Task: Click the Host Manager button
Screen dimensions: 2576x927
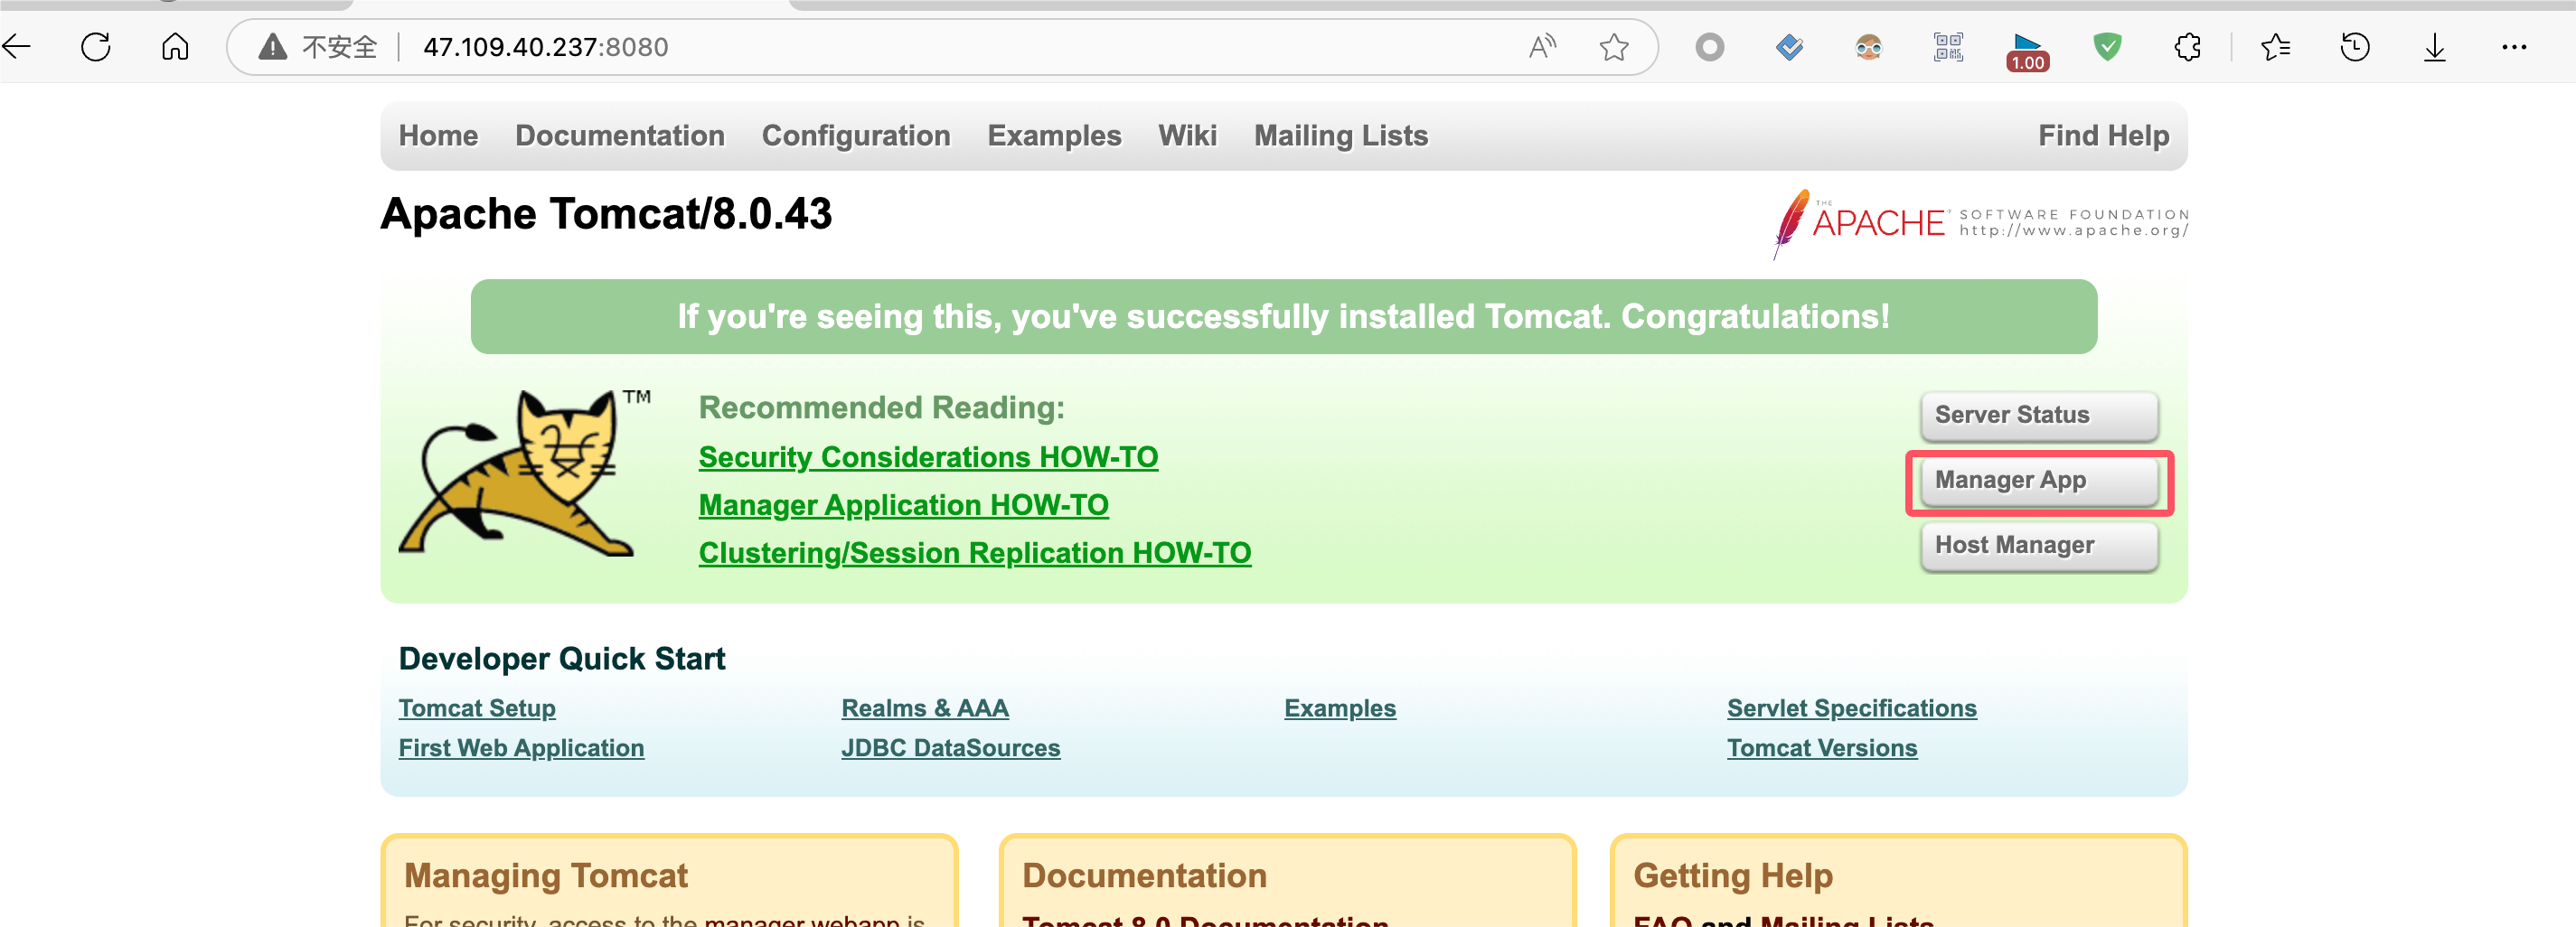Action: pos(2039,545)
